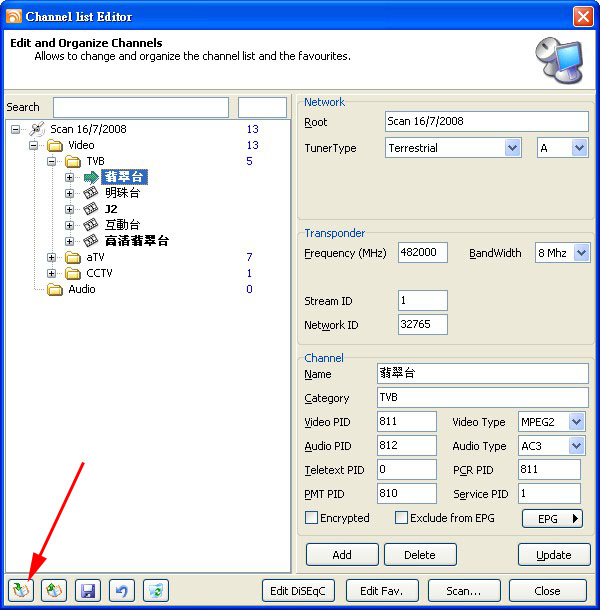Click the film strip icon beside J2
600x610 pixels.
coord(91,209)
